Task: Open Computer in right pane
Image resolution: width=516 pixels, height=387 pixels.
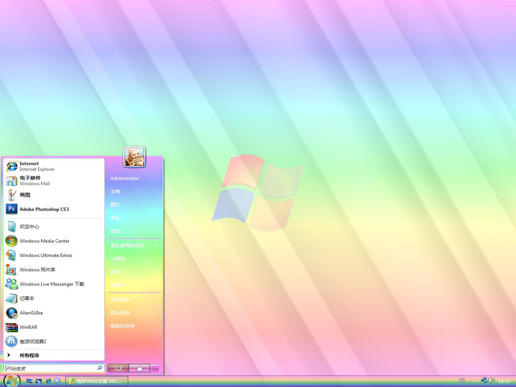Action: [x=134, y=259]
